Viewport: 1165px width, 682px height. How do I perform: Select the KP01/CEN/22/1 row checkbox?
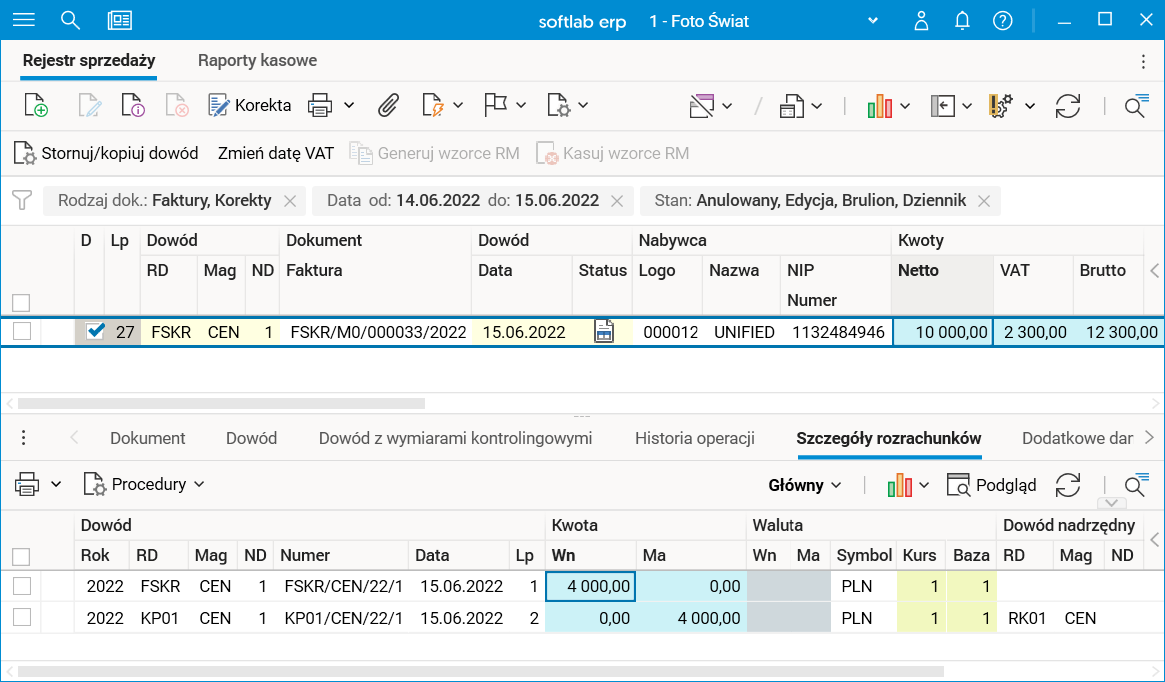[21, 618]
